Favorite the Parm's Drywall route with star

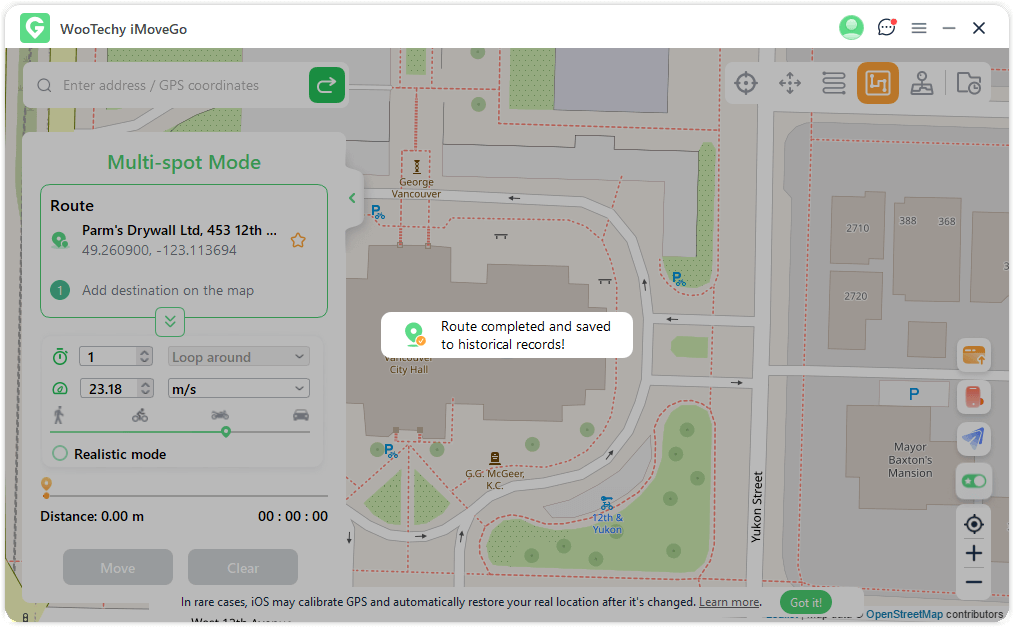[297, 240]
